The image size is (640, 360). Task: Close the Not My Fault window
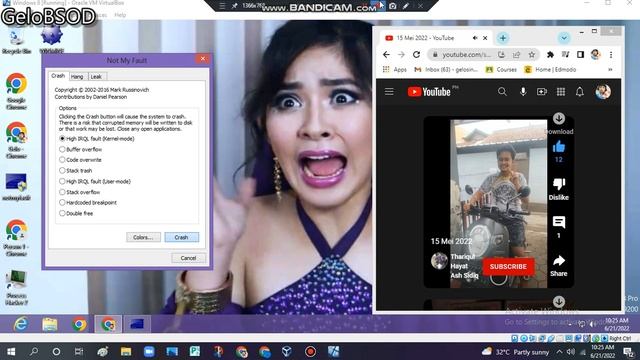click(x=203, y=59)
